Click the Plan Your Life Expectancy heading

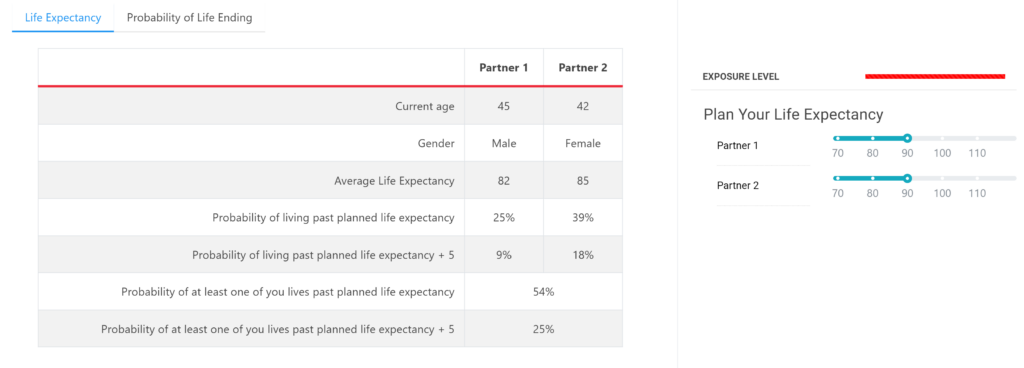pos(793,115)
